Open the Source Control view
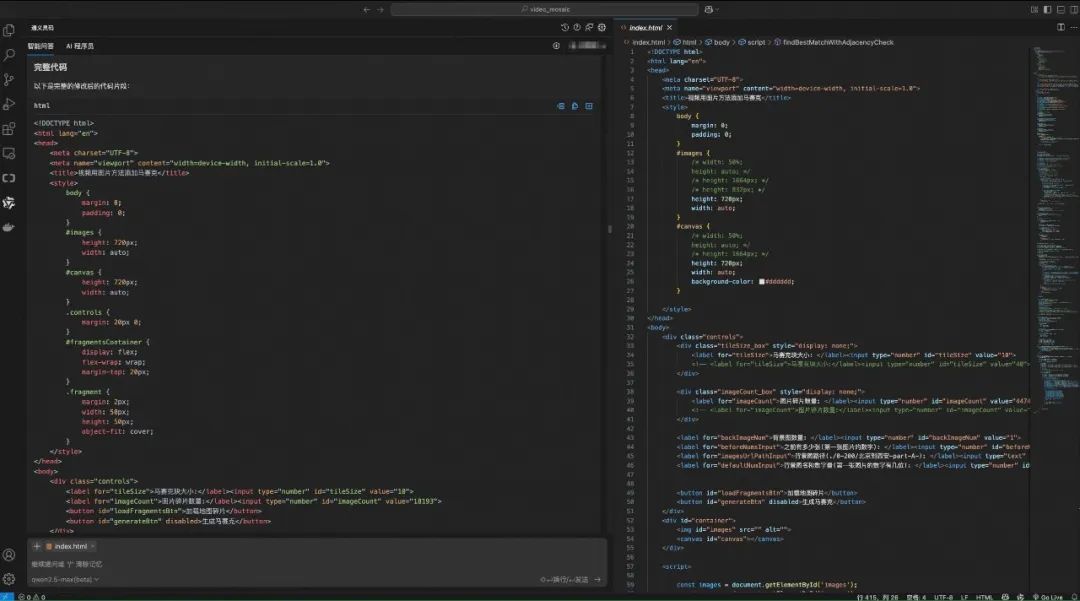 point(9,79)
